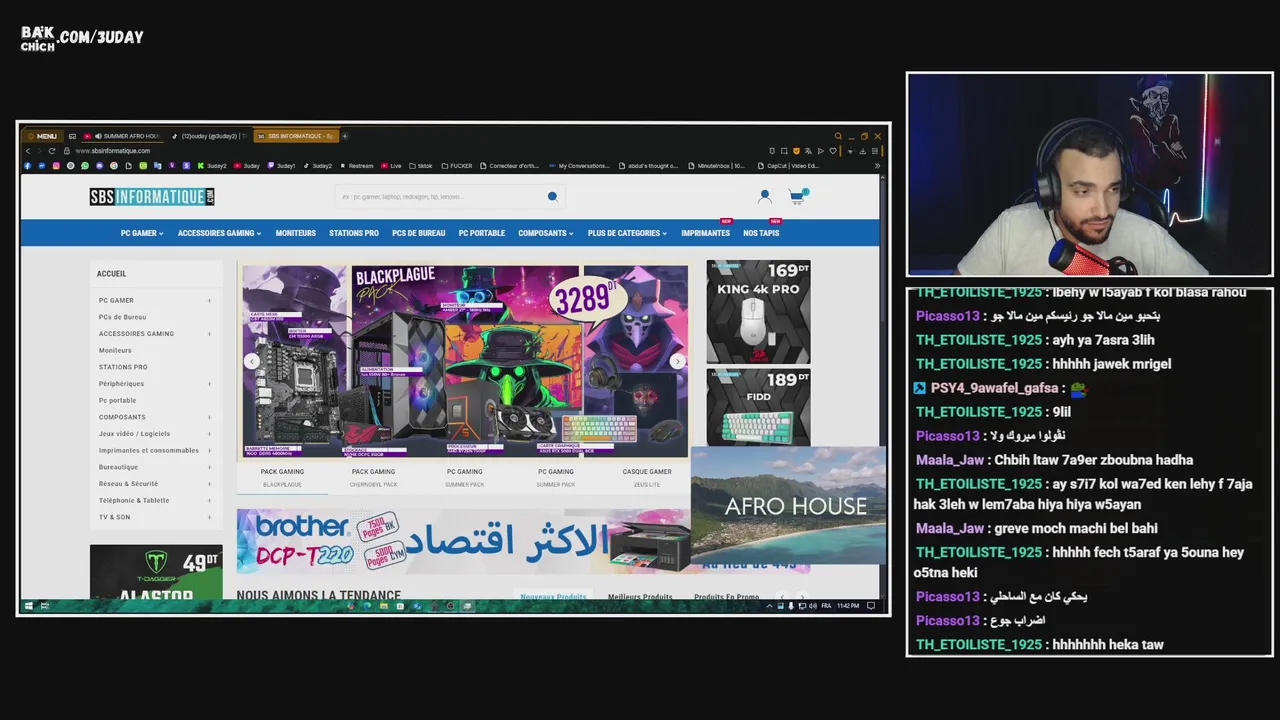This screenshot has width=1280, height=720.
Task: Click the FRA language indicator in taskbar
Action: click(826, 606)
